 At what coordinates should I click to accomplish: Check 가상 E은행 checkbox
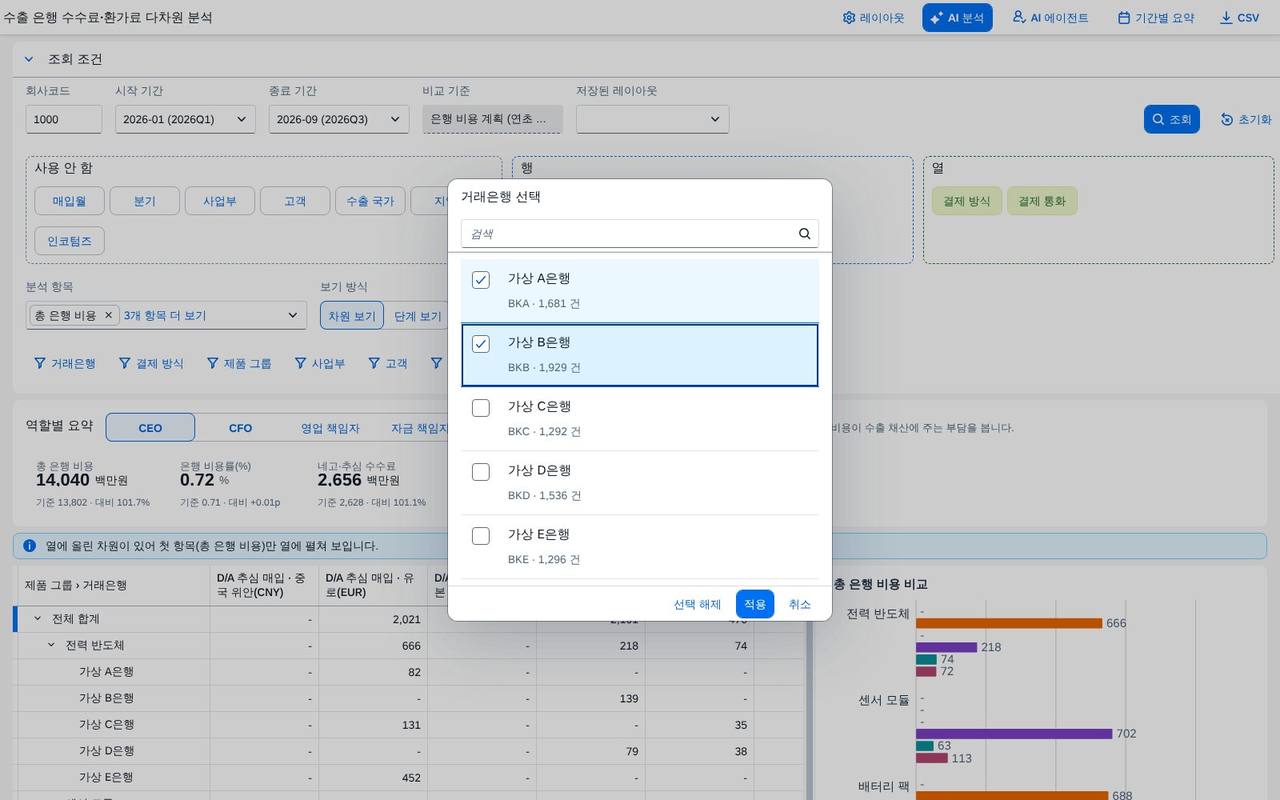point(481,536)
